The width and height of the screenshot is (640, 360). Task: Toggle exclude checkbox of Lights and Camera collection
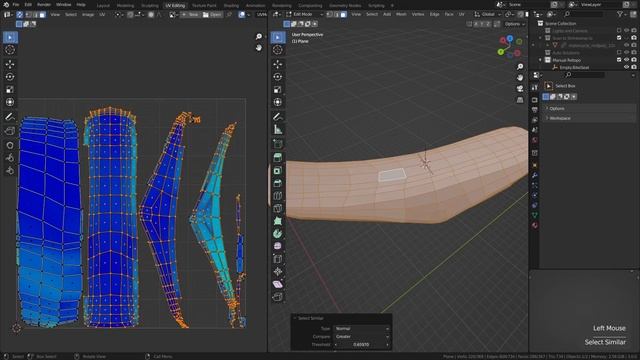click(x=619, y=31)
